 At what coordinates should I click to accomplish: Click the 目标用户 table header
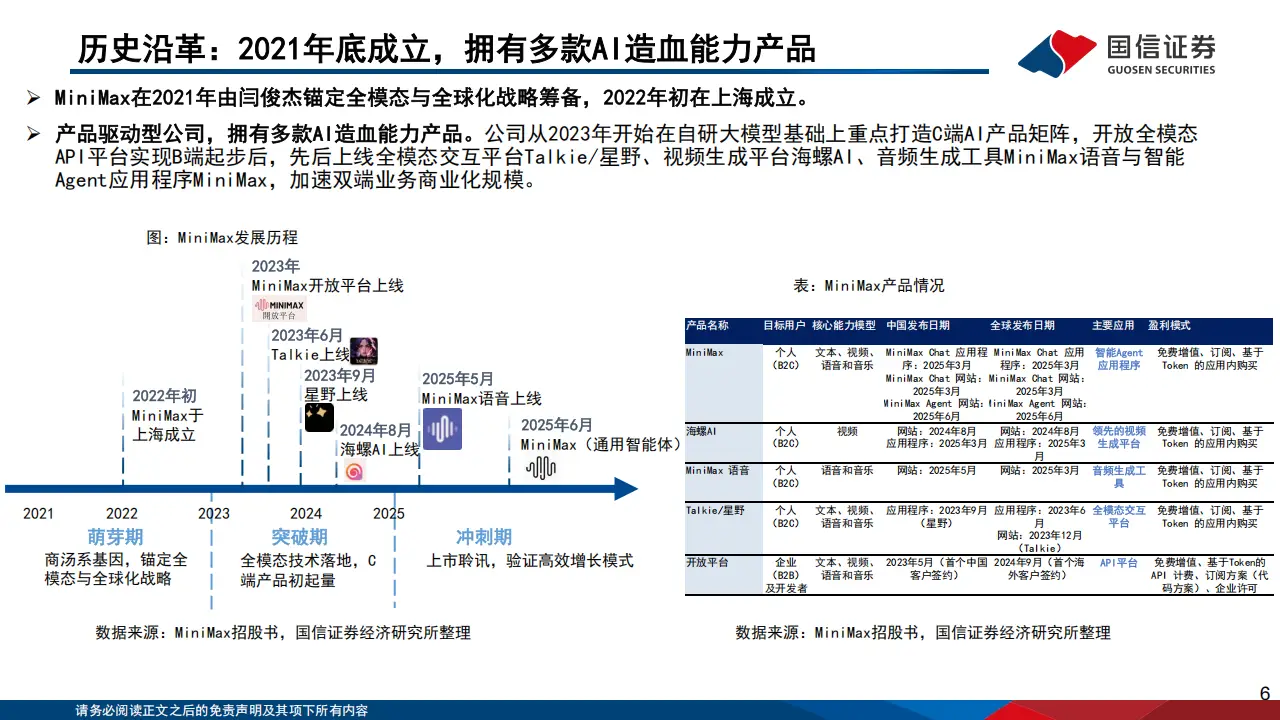pyautogui.click(x=785, y=326)
